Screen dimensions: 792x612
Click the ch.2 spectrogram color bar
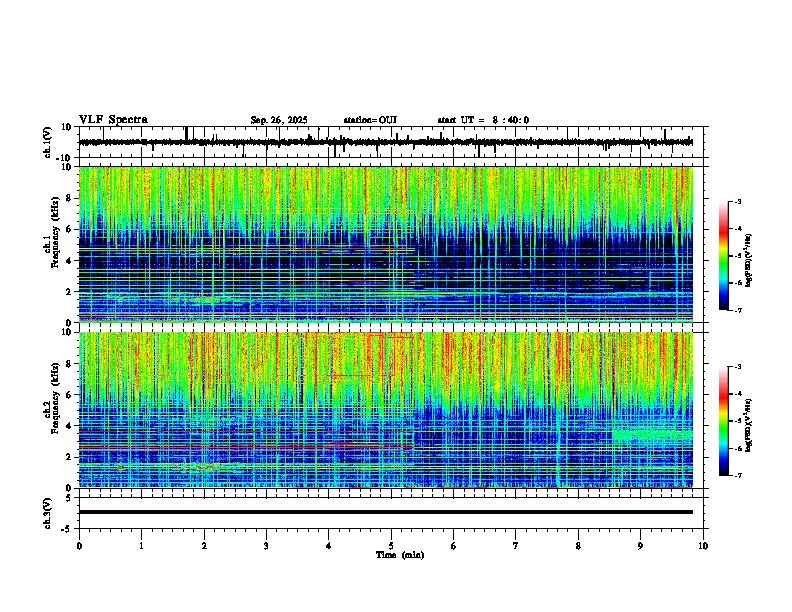click(724, 421)
